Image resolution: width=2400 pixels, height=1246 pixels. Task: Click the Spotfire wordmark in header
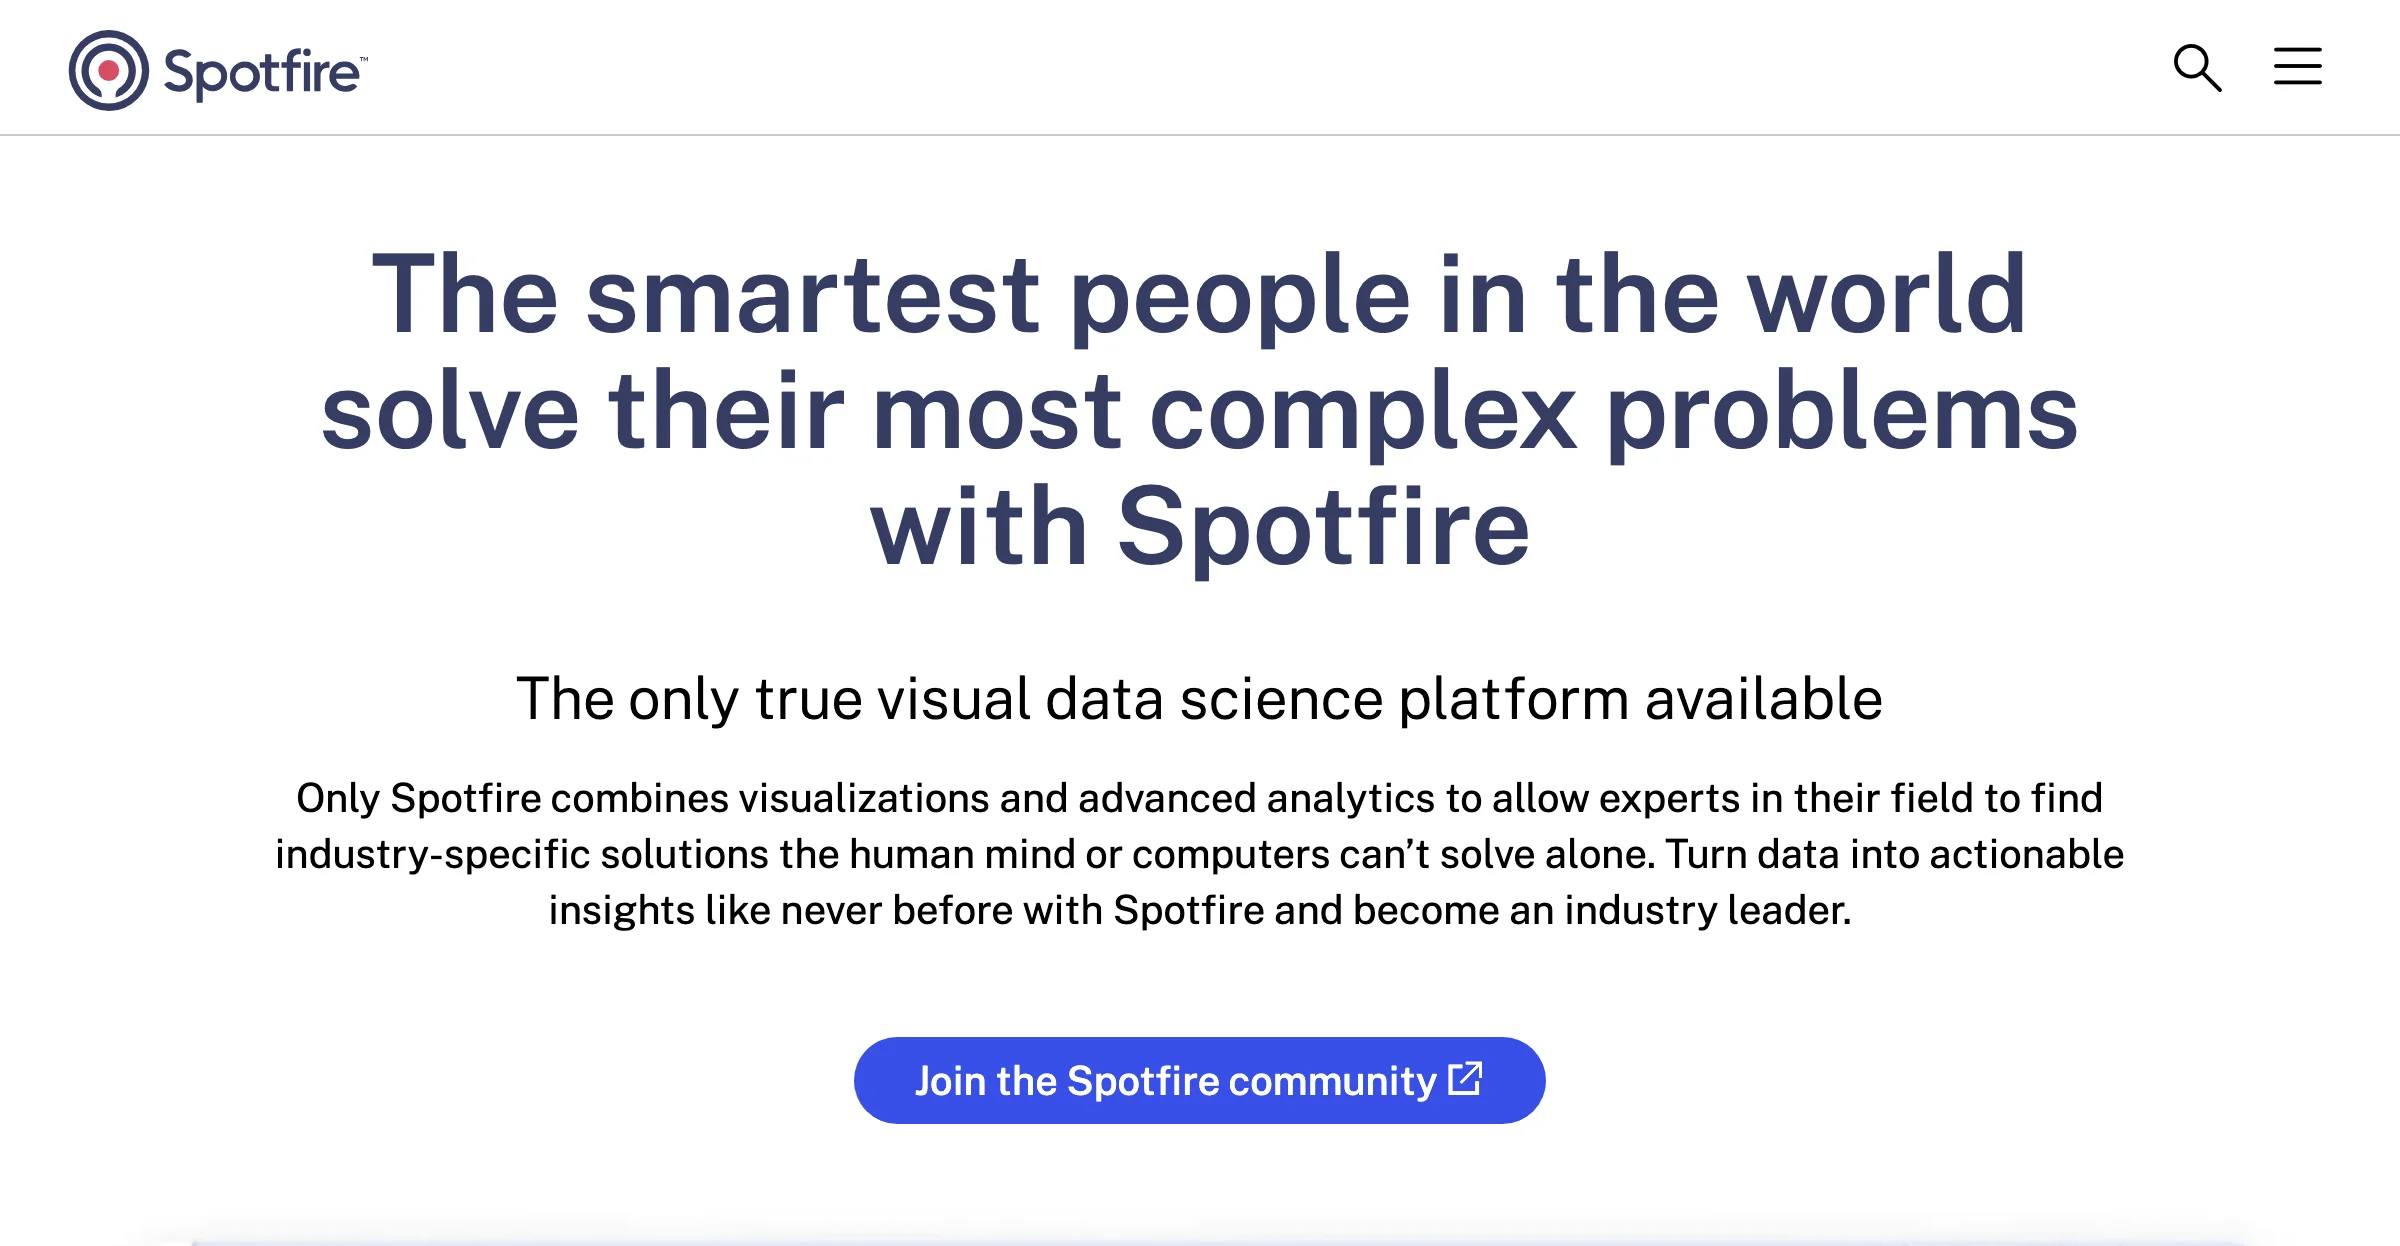[261, 73]
